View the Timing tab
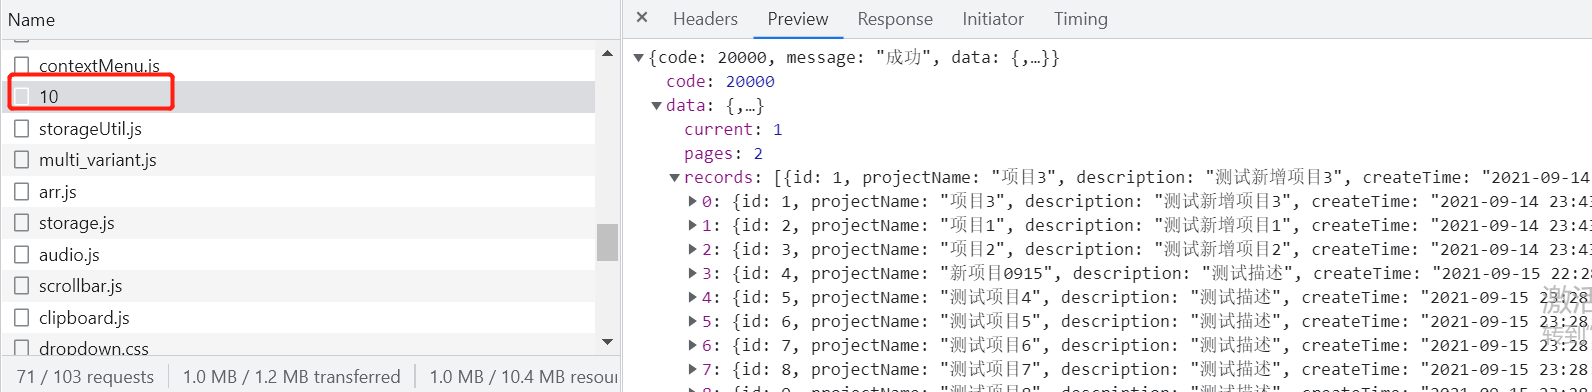 click(1081, 19)
